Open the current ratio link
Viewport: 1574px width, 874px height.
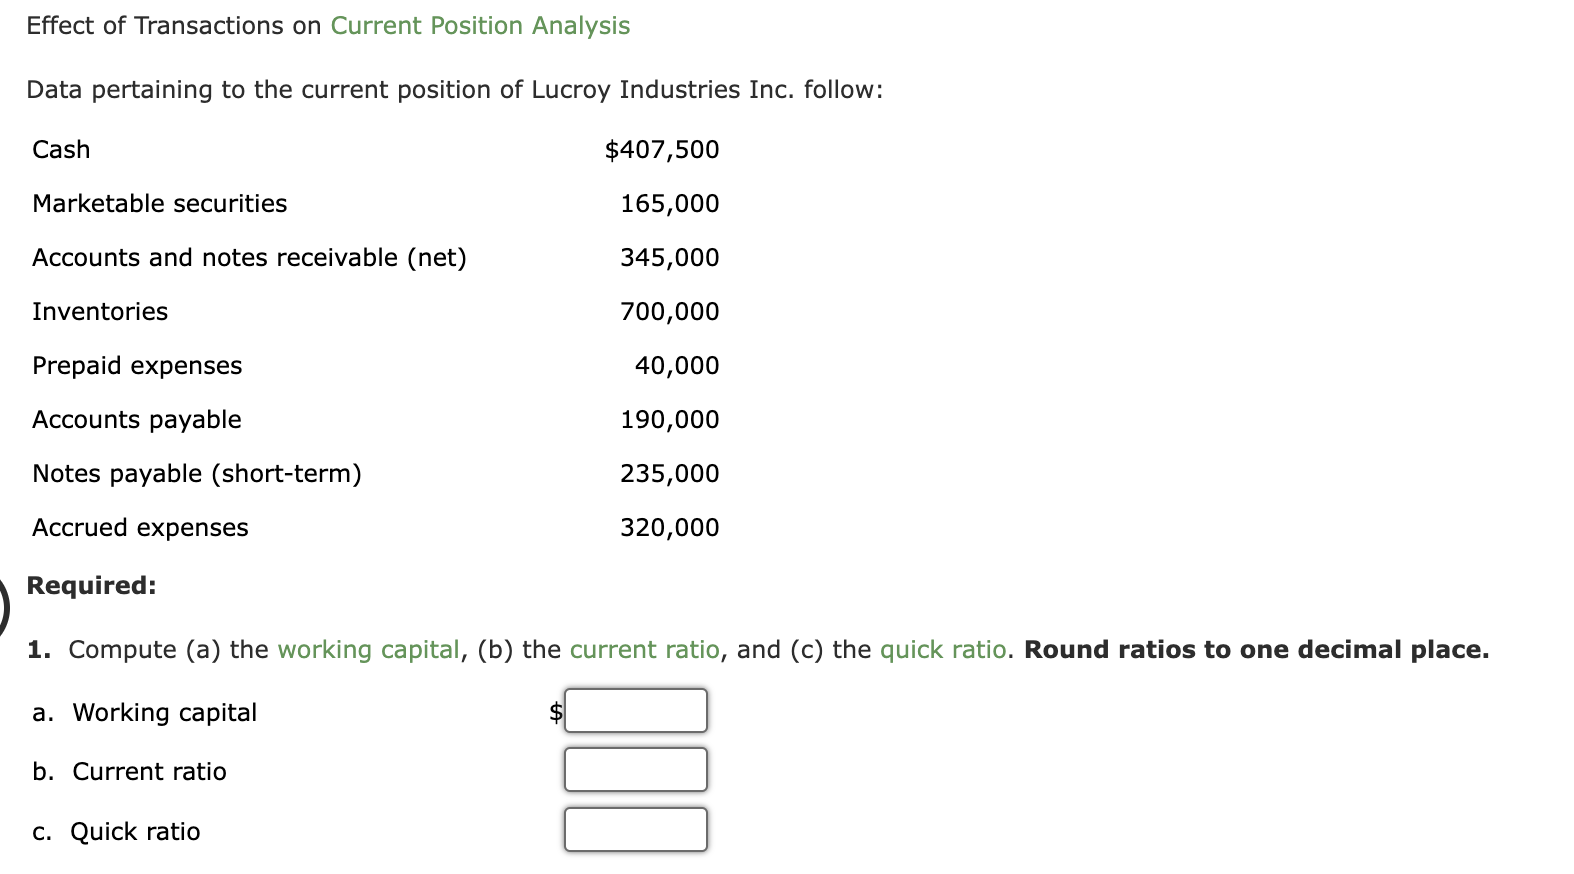[645, 649]
